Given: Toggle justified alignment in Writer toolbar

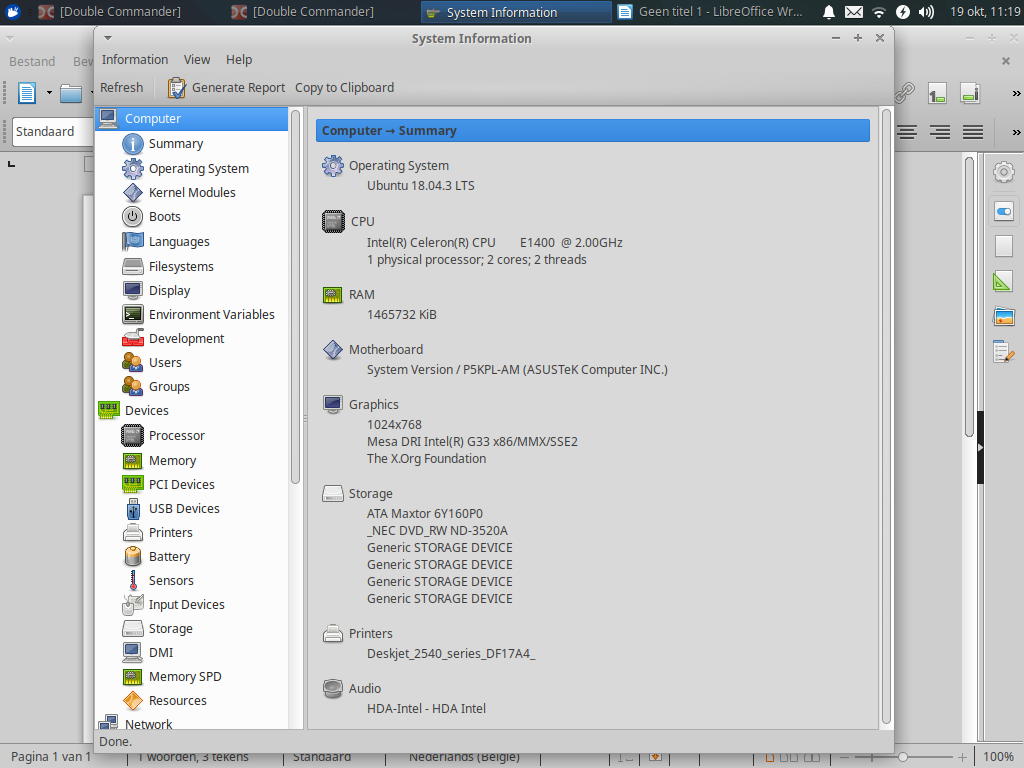Looking at the screenshot, I should [972, 132].
